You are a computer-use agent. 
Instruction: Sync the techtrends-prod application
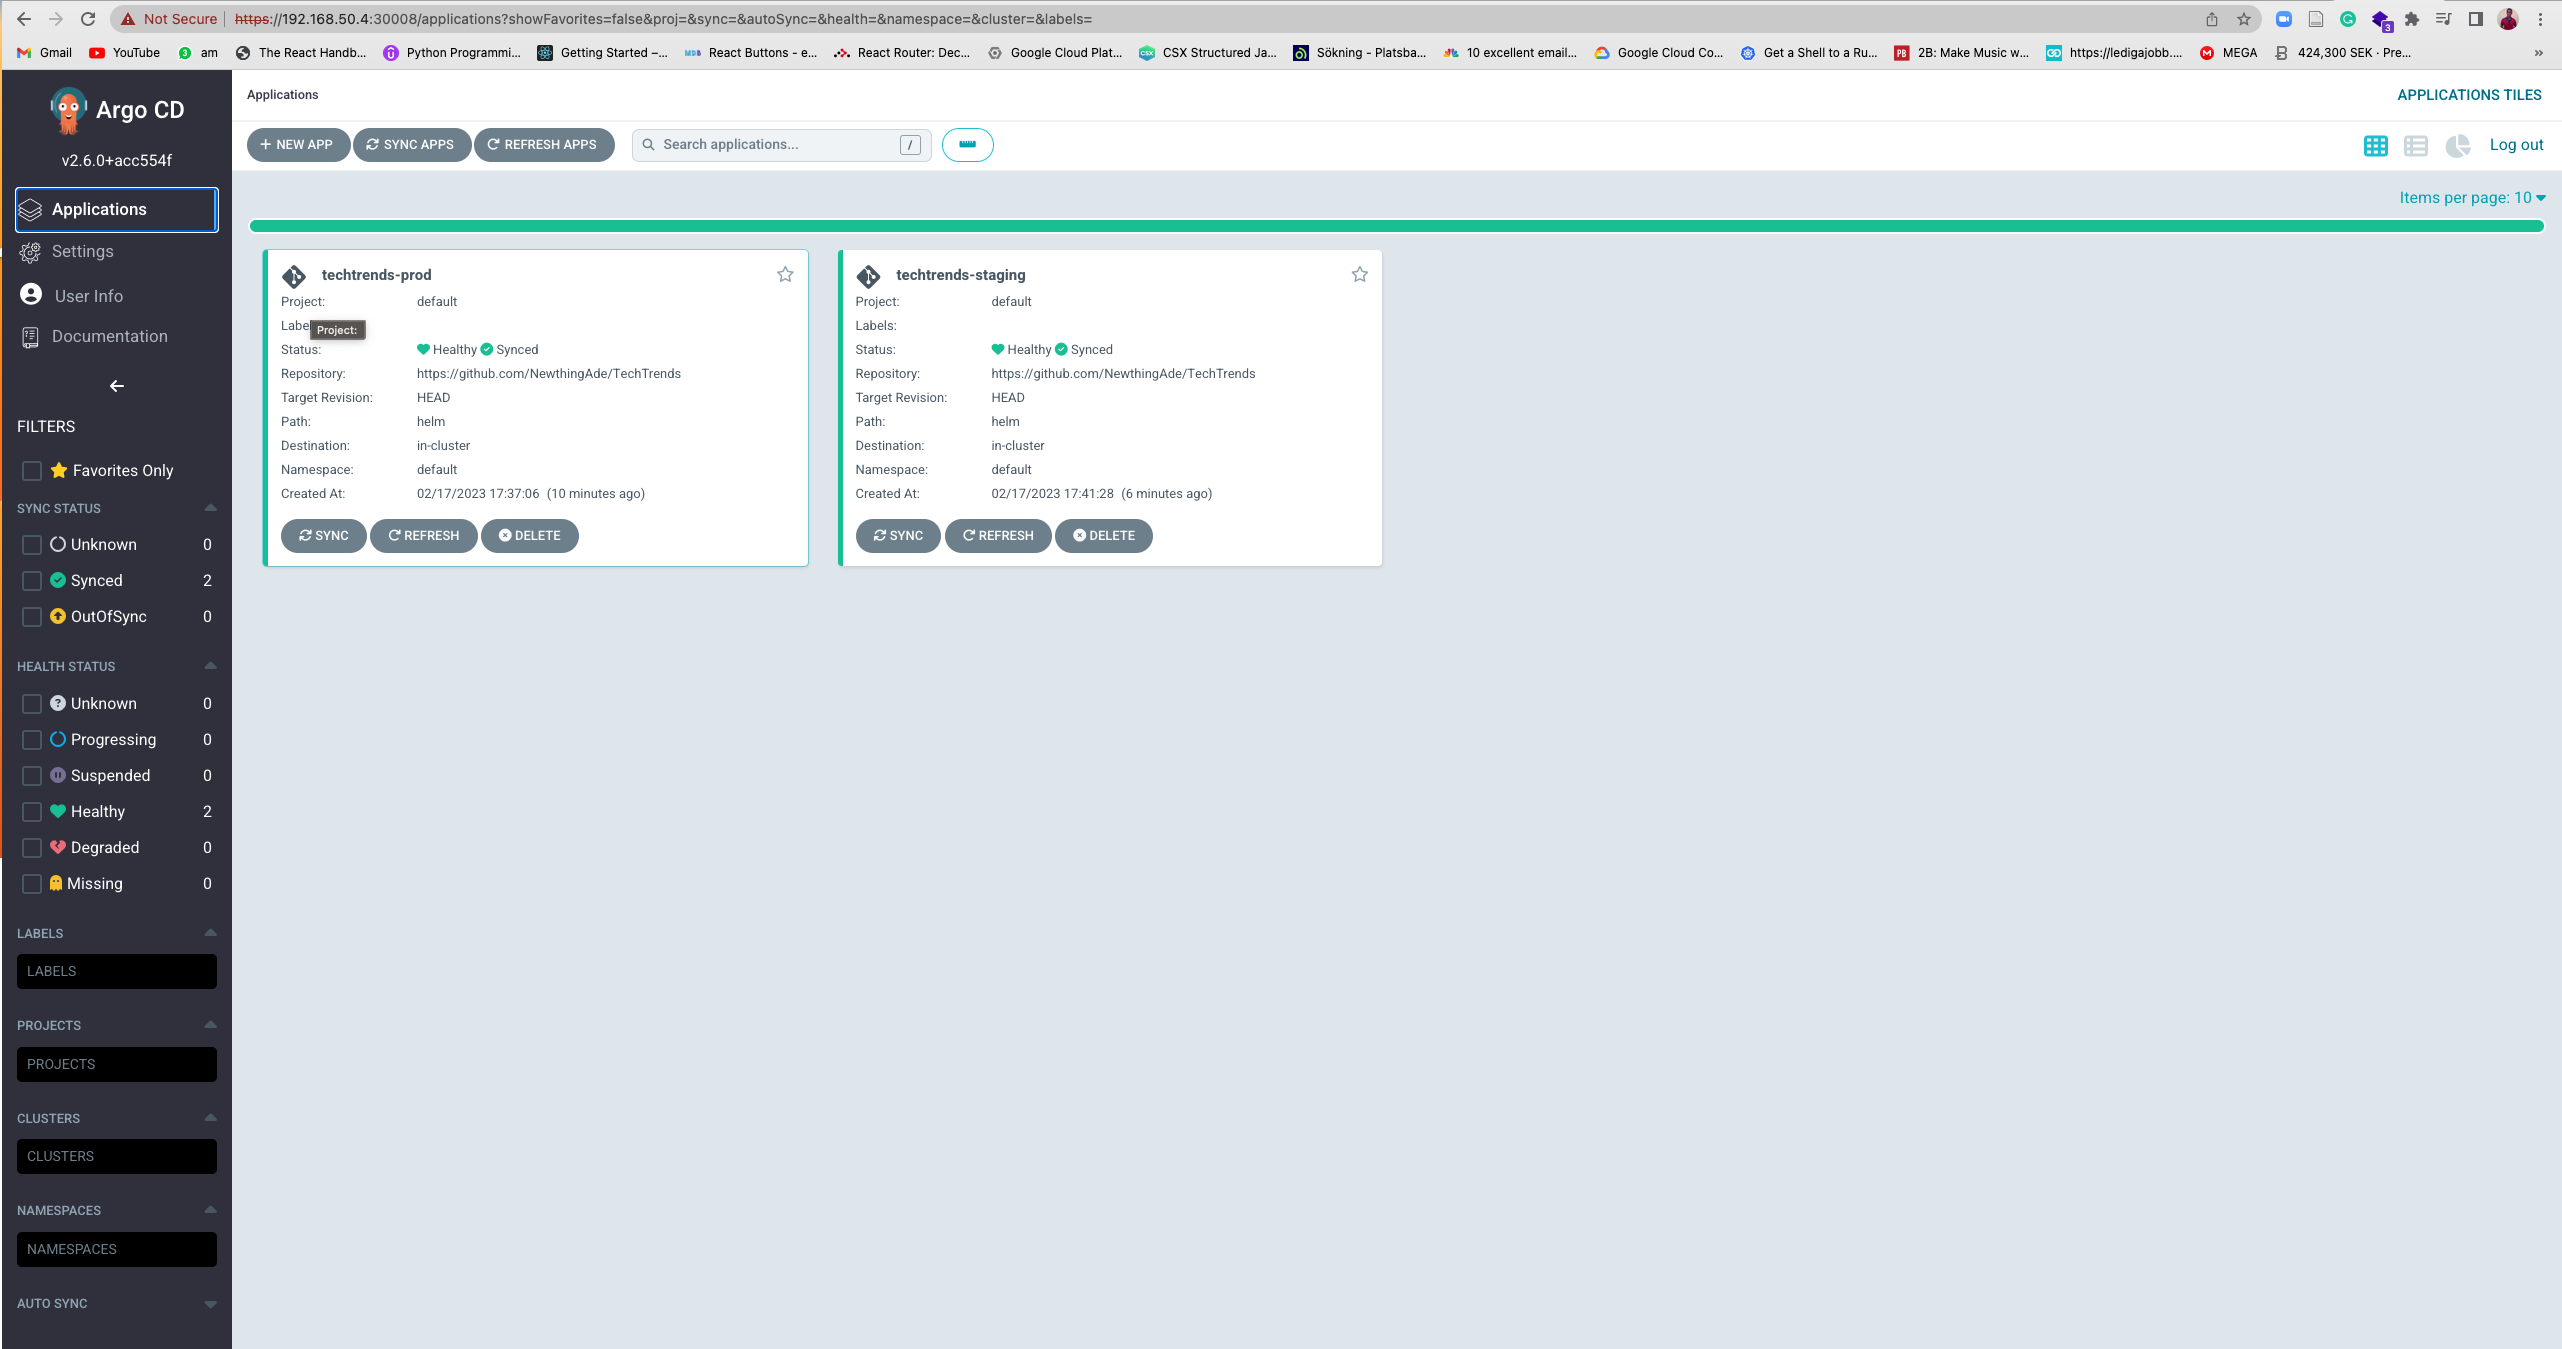point(323,535)
